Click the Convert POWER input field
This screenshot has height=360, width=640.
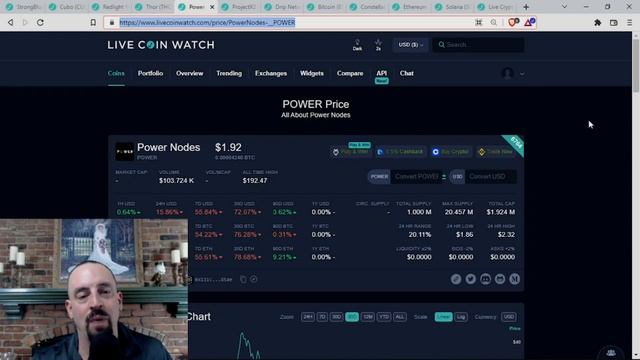(416, 177)
